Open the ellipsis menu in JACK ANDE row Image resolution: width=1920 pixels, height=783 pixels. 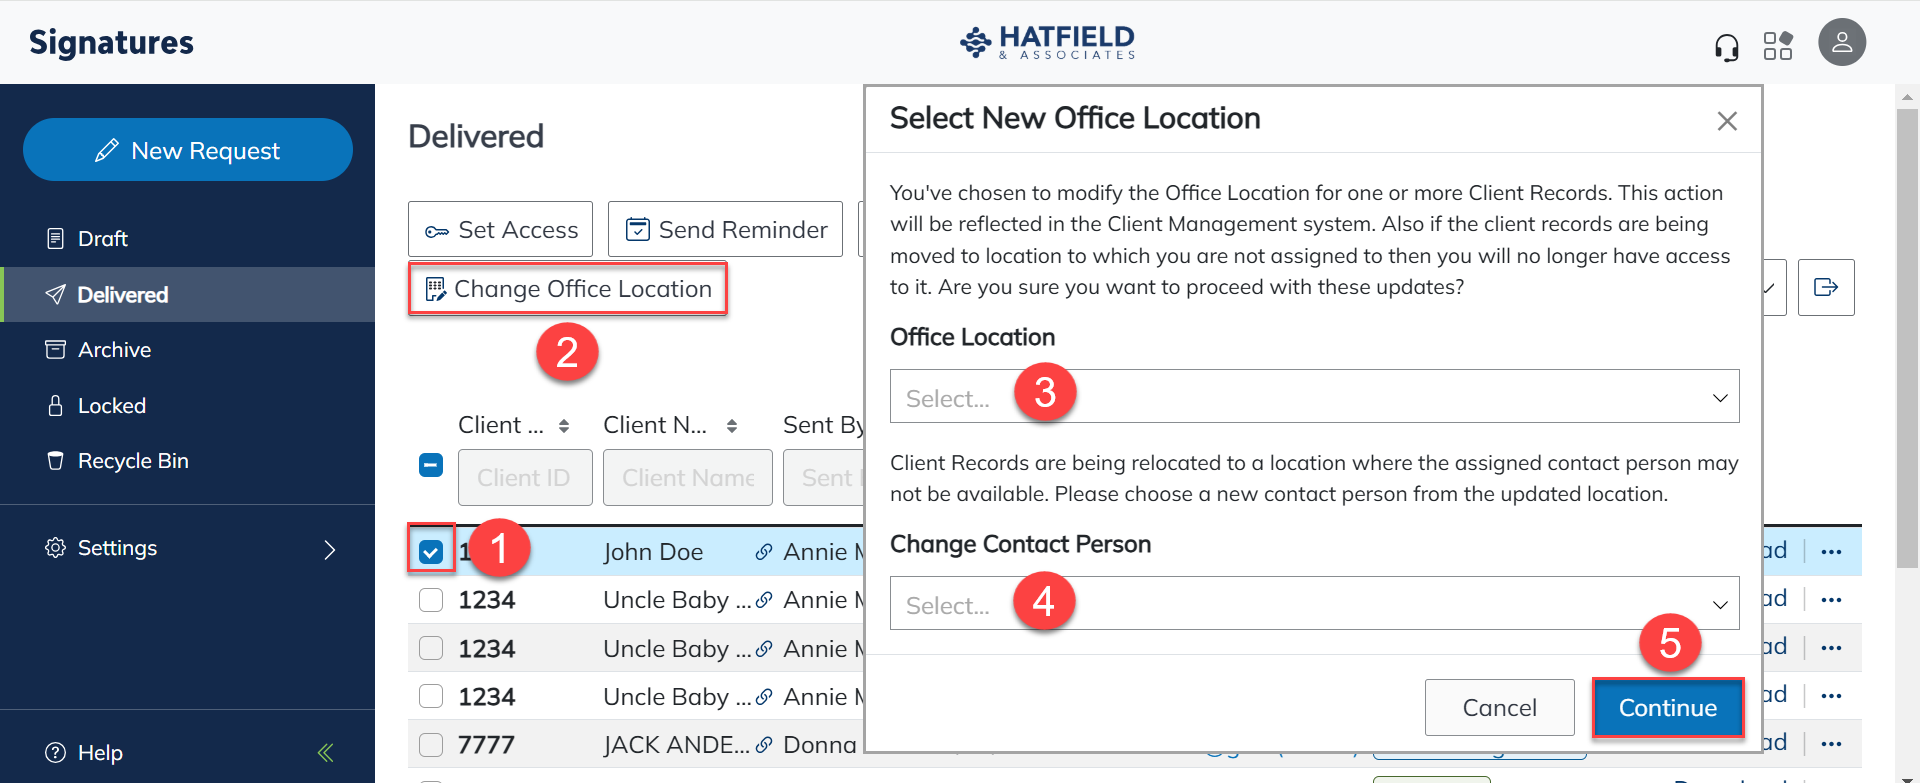(x=1831, y=744)
